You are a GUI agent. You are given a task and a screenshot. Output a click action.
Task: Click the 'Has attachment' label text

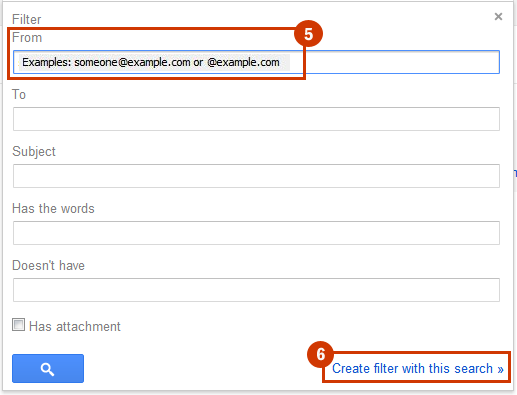(75, 326)
